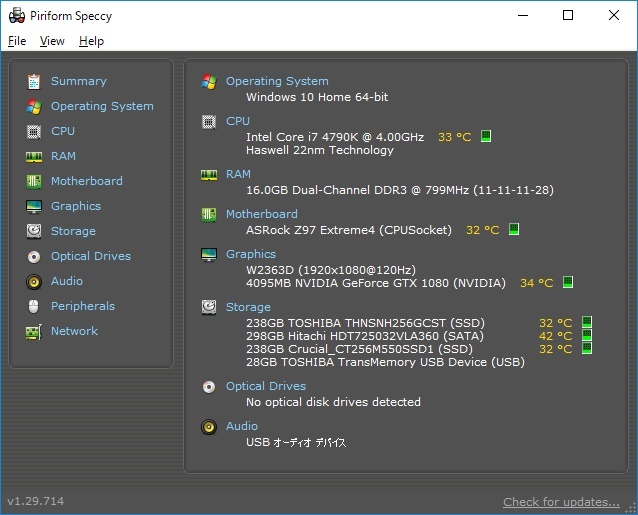Select CPU in the sidebar

pos(63,131)
